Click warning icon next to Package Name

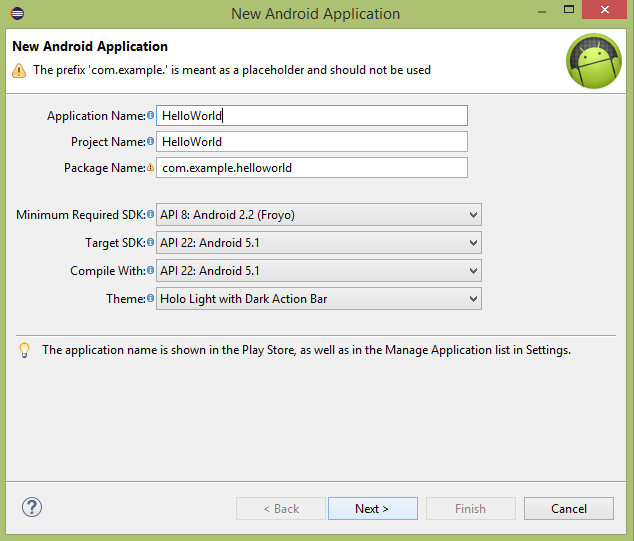coord(151,168)
